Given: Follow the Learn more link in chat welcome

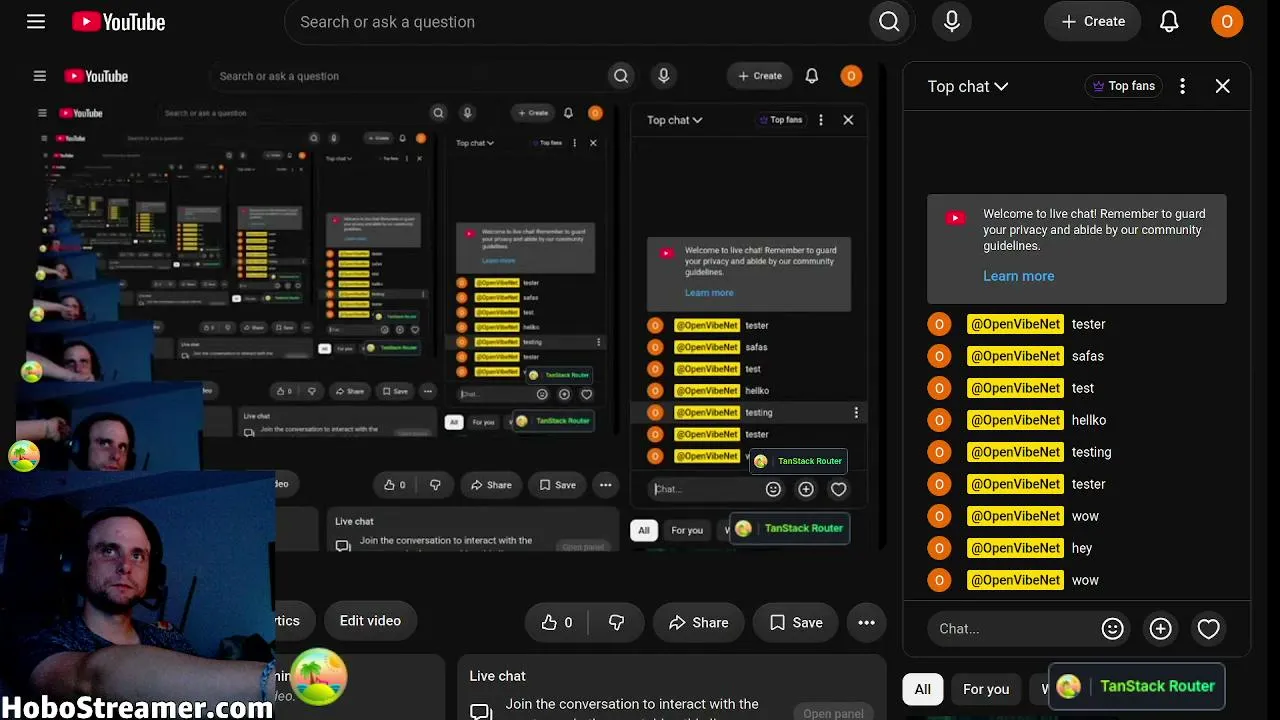Looking at the screenshot, I should 1018,276.
